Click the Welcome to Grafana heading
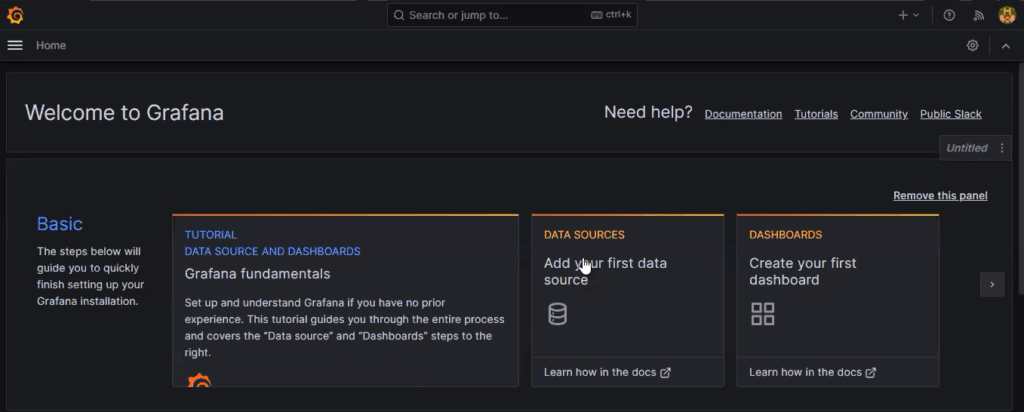The width and height of the screenshot is (1024, 412). [x=124, y=112]
